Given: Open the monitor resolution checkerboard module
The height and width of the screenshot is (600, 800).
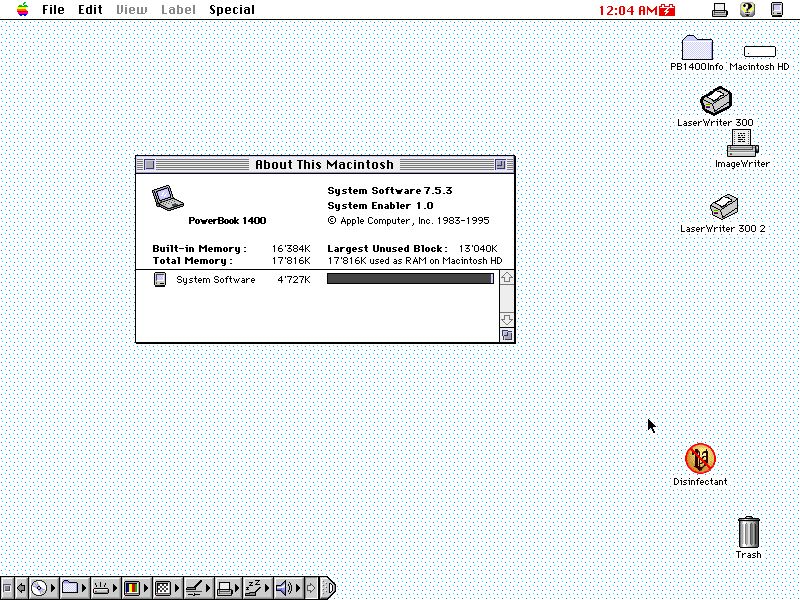Looking at the screenshot, I should point(167,588).
